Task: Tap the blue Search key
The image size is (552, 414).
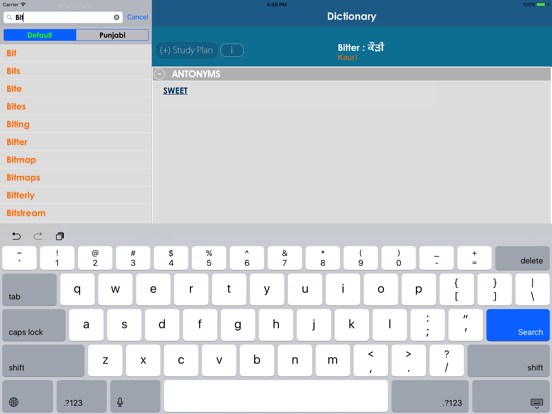Action: pos(518,325)
